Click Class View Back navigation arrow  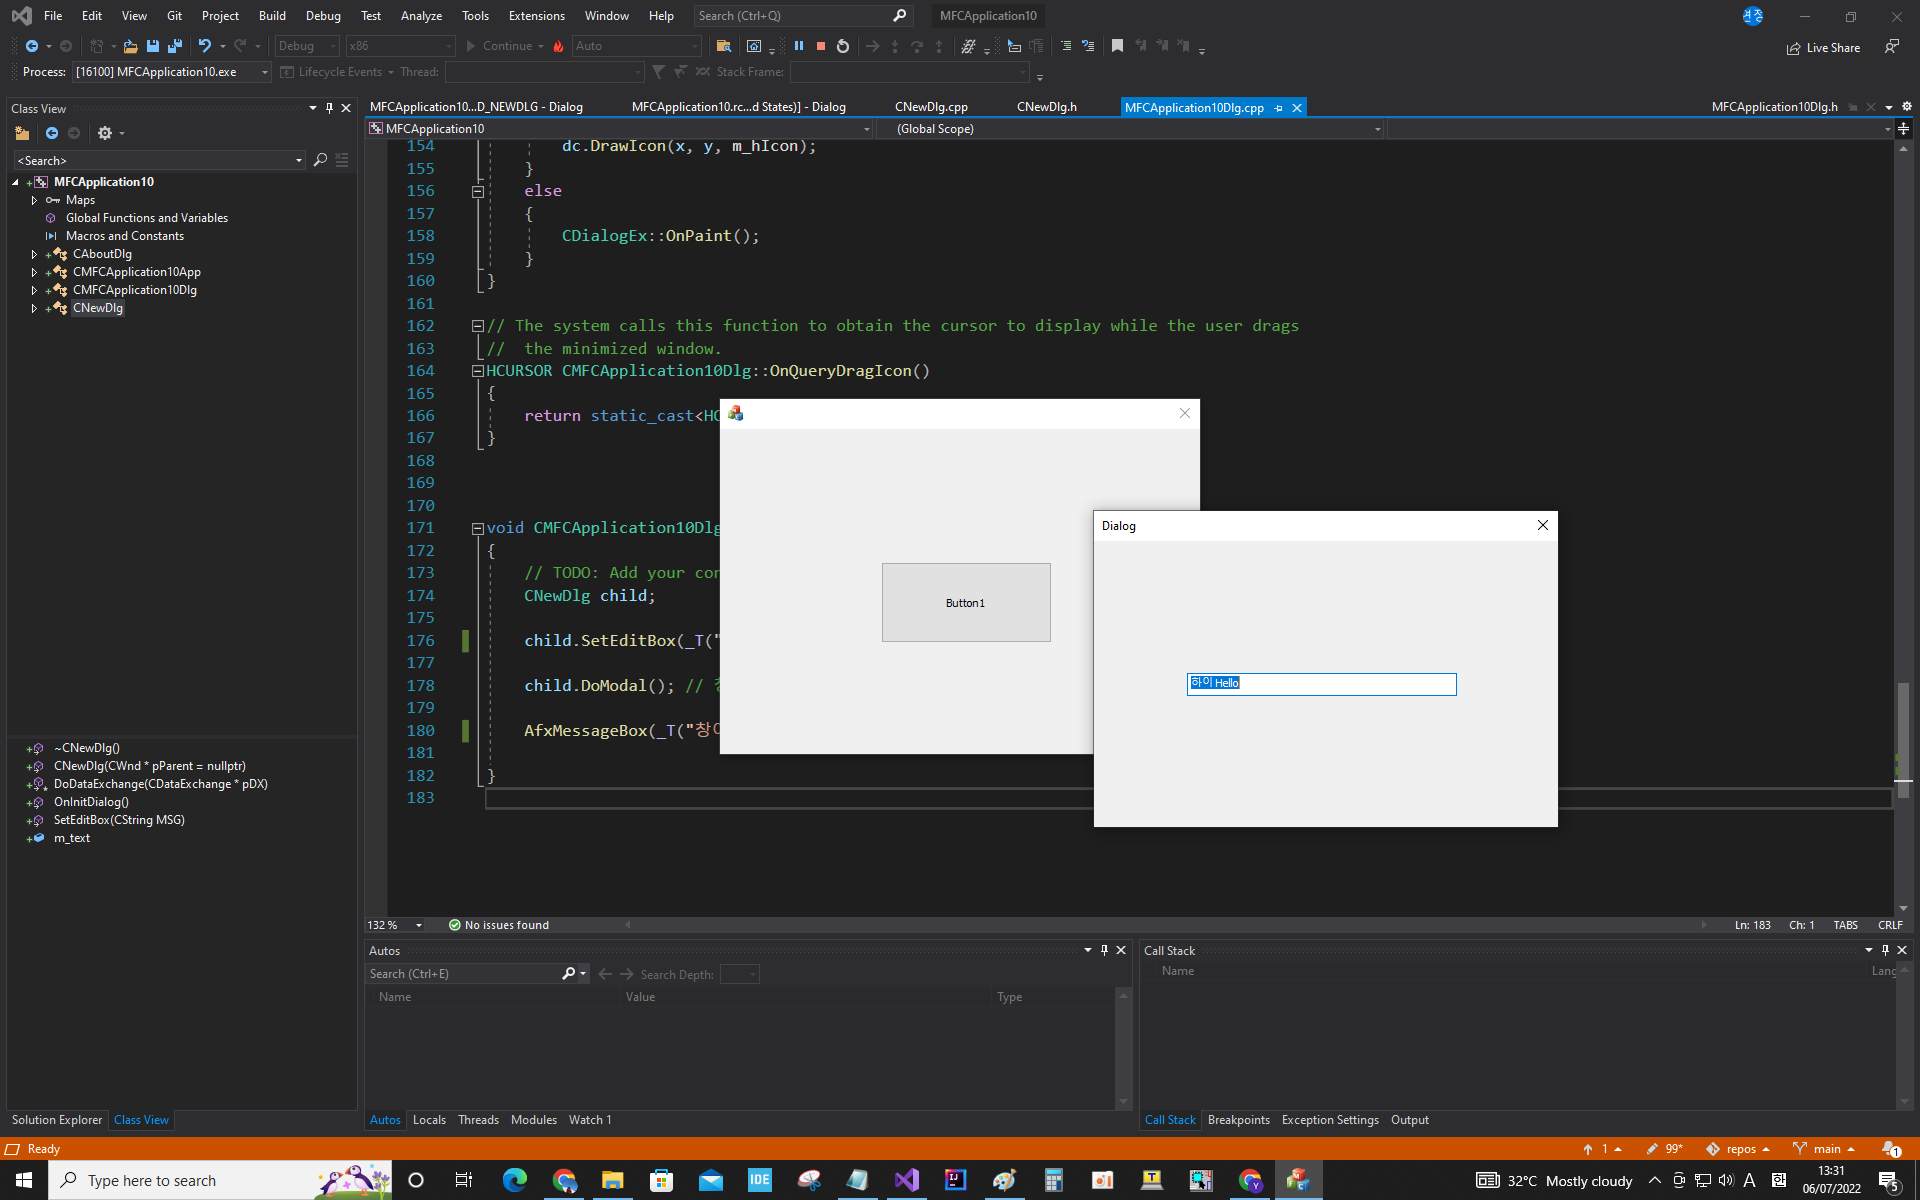click(x=52, y=133)
